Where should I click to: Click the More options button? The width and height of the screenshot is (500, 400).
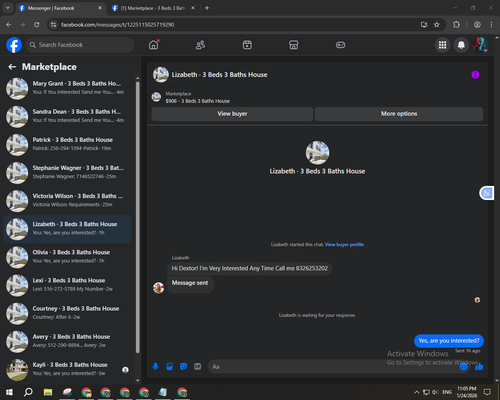tap(399, 114)
